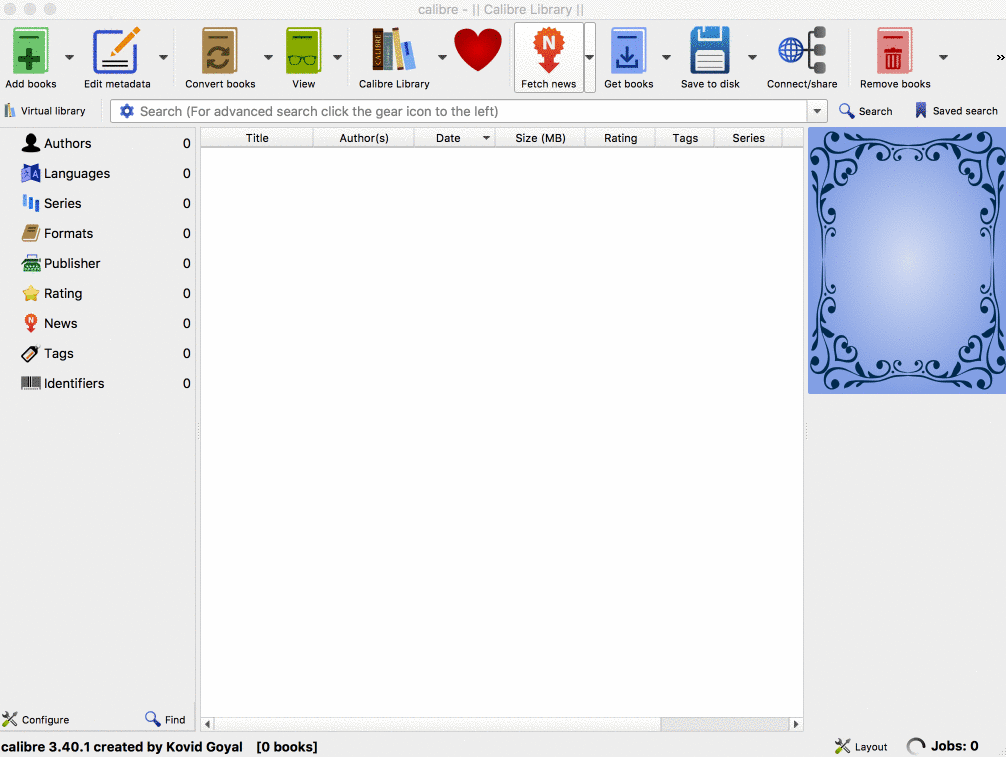The height and width of the screenshot is (757, 1006).
Task: Expand the Add books dropdown arrow
Action: (x=69, y=57)
